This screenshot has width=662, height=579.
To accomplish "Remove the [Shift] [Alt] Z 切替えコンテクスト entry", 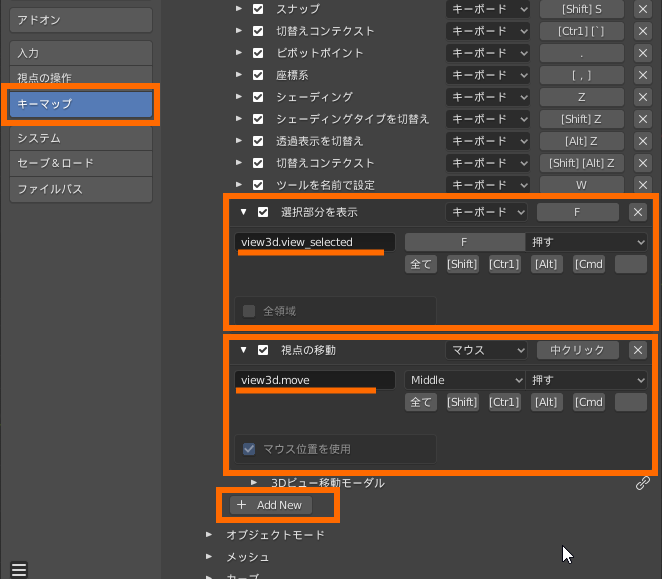I will 643,163.
